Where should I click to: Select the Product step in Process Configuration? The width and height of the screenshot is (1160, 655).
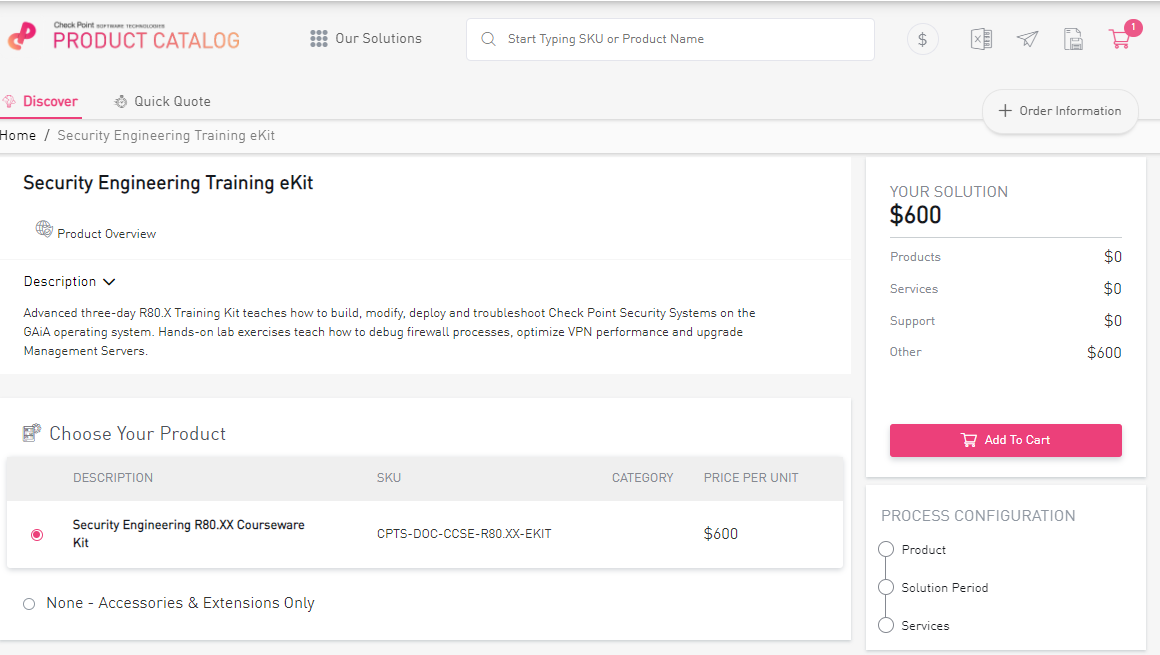pyautogui.click(x=885, y=550)
